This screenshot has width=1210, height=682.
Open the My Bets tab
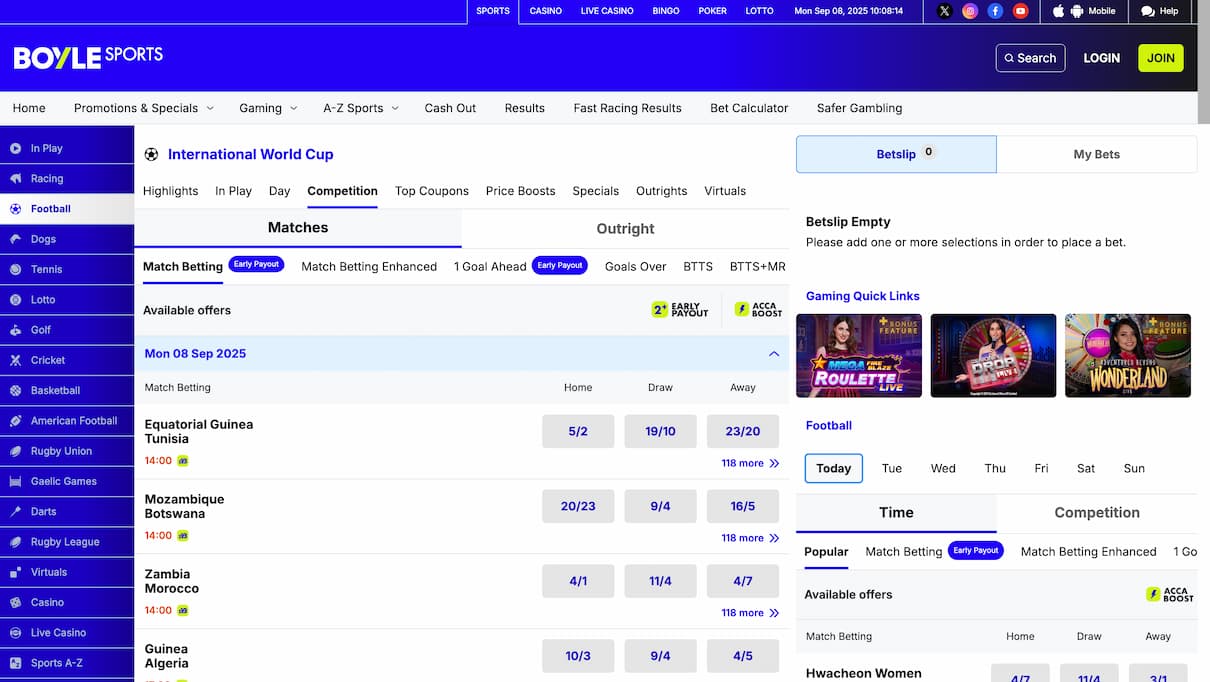click(1096, 154)
